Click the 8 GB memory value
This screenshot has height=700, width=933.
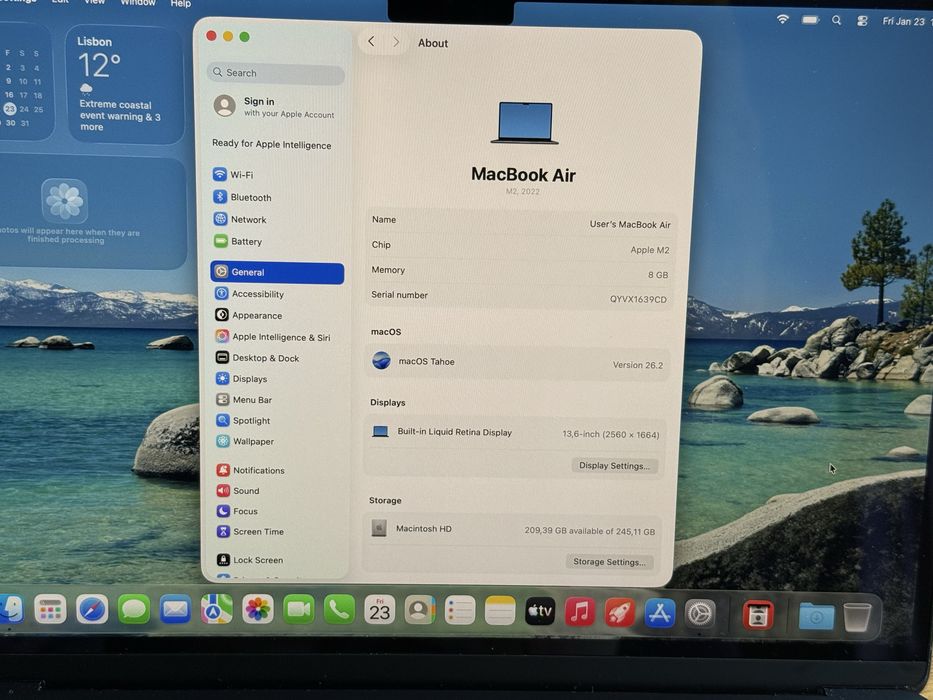(658, 274)
